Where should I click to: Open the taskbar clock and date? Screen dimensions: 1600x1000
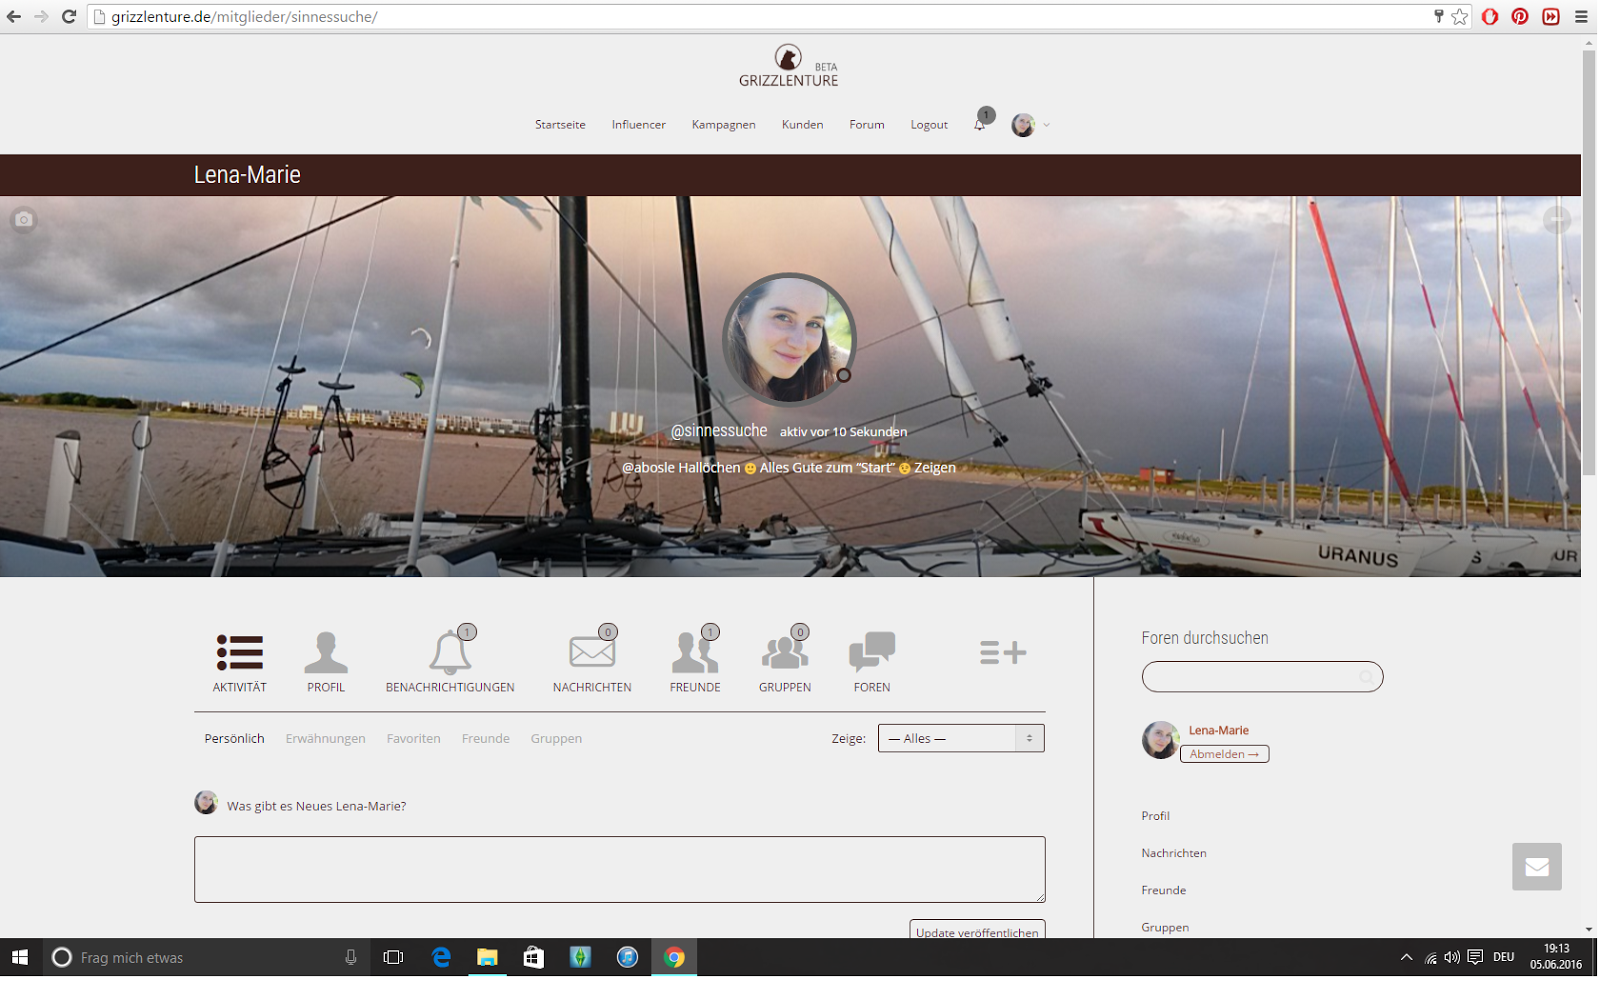click(x=1556, y=957)
